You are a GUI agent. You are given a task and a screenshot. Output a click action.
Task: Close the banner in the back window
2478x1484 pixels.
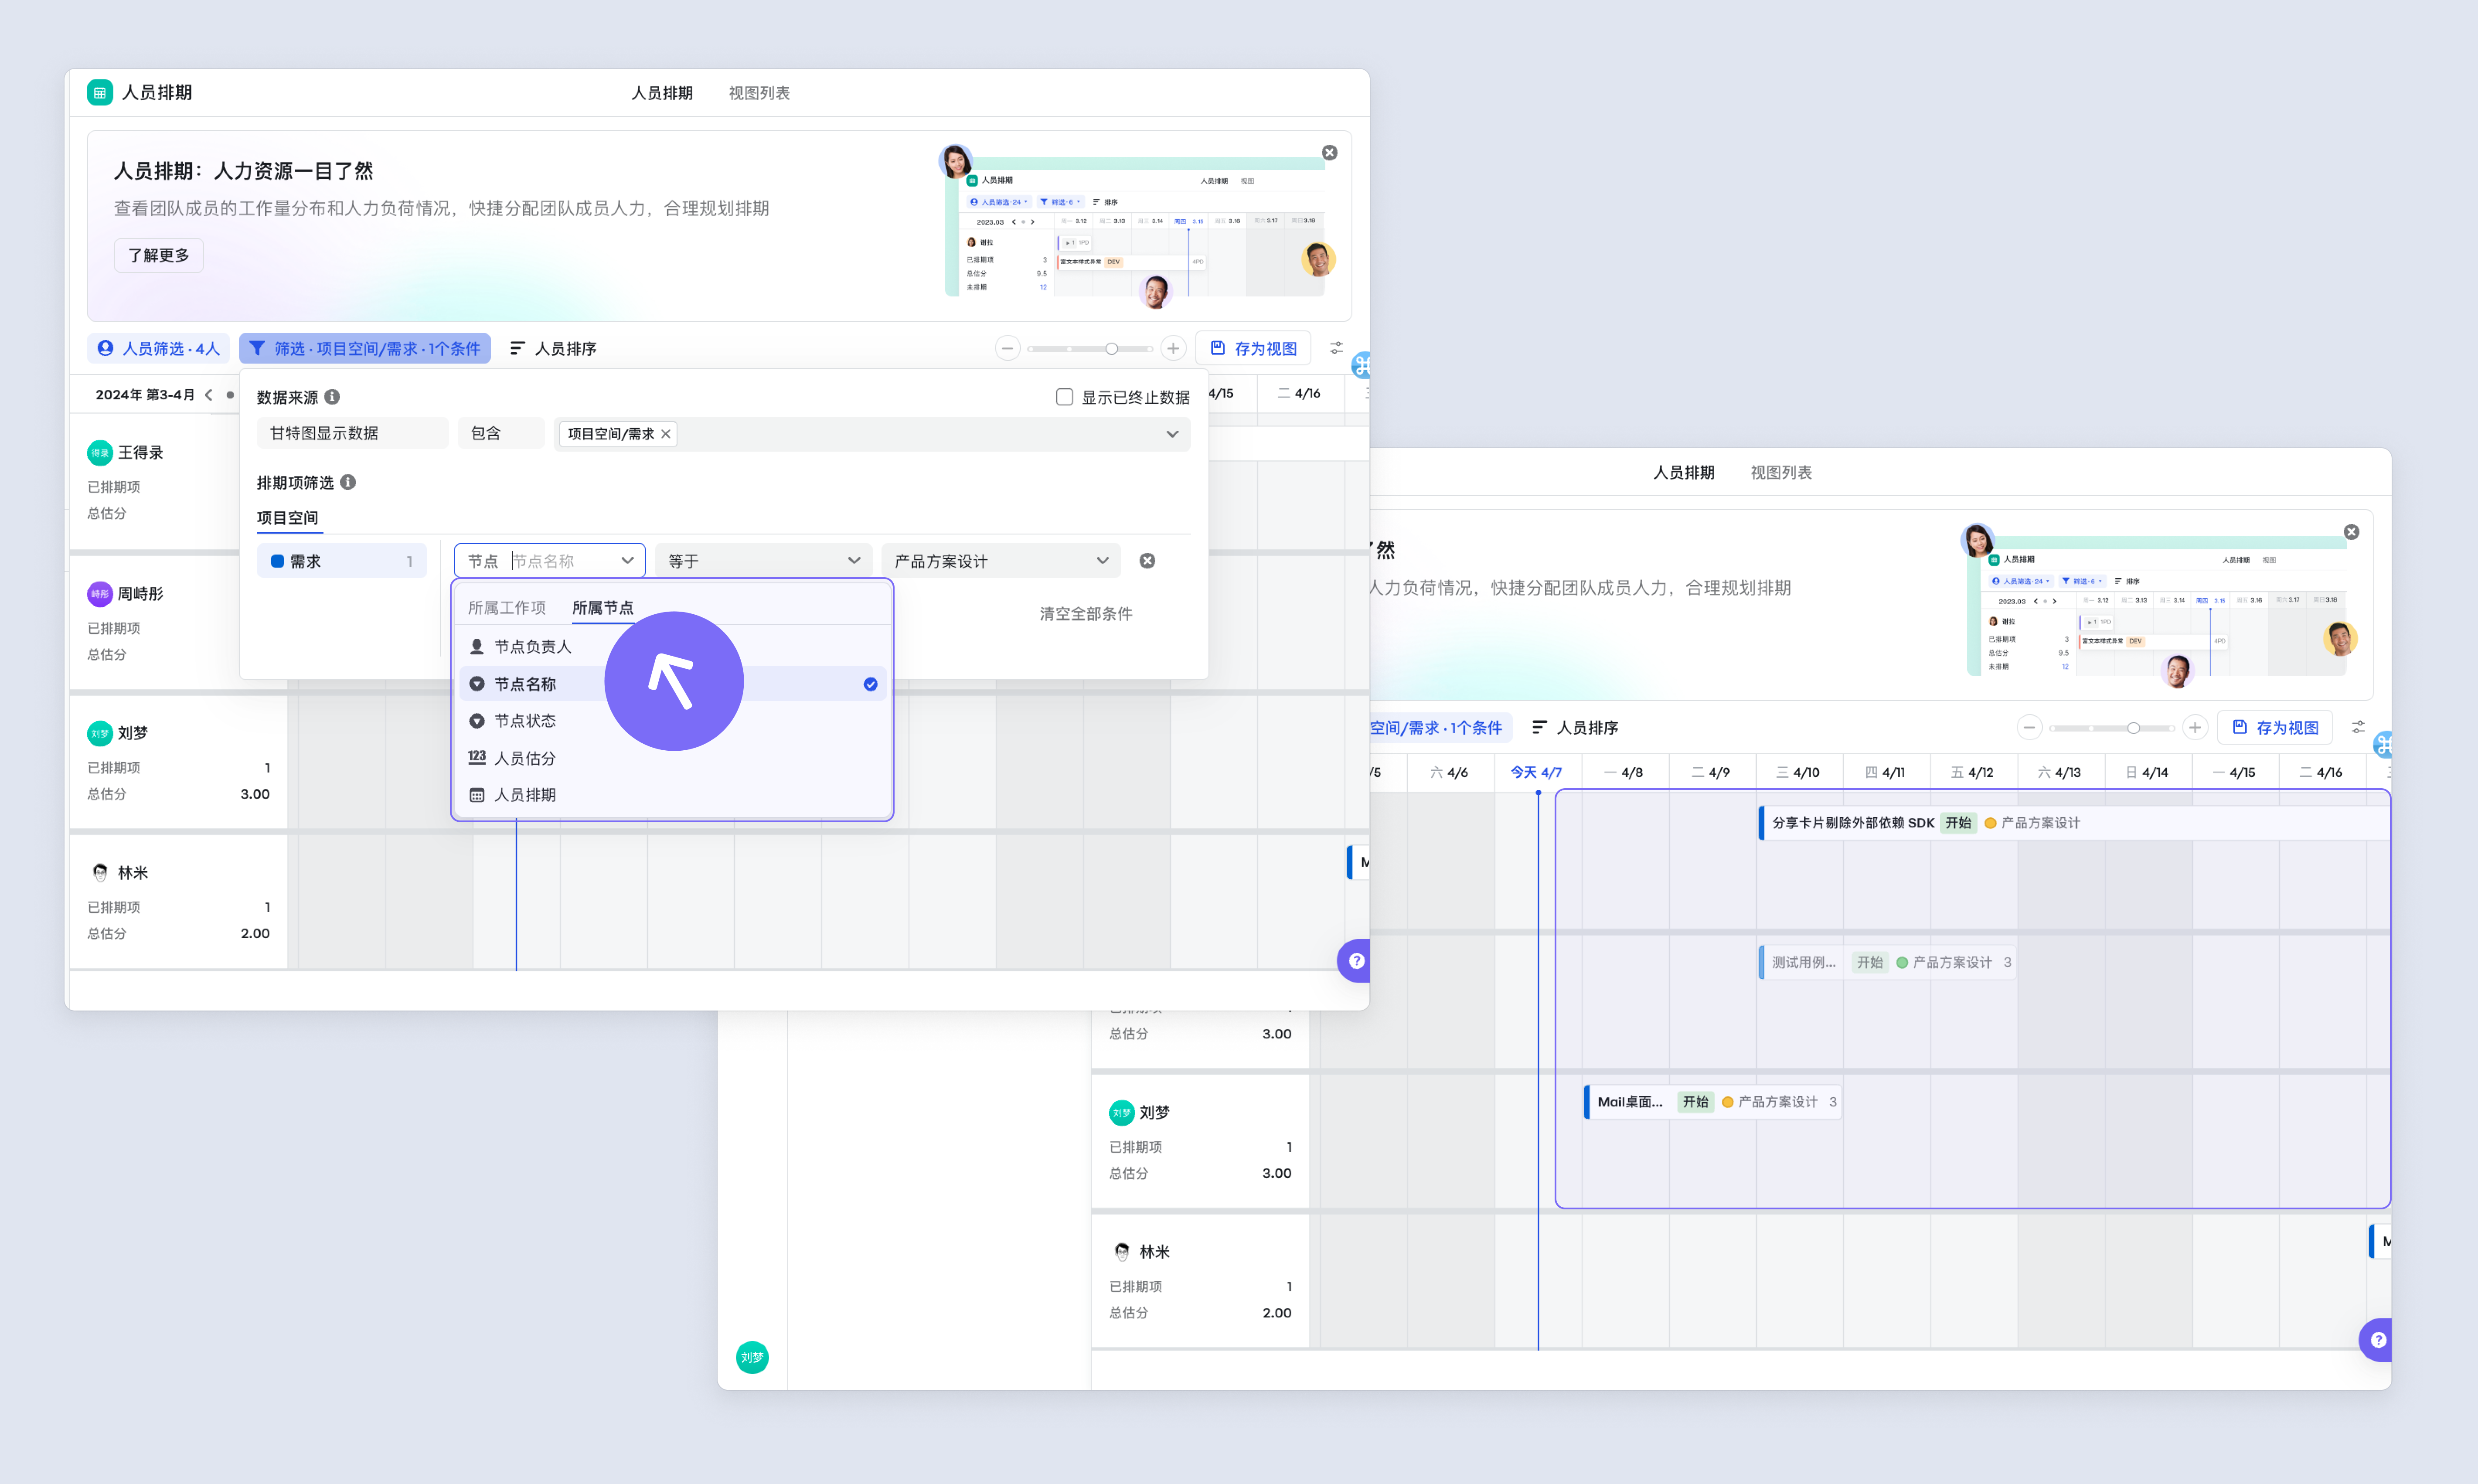(x=2351, y=532)
